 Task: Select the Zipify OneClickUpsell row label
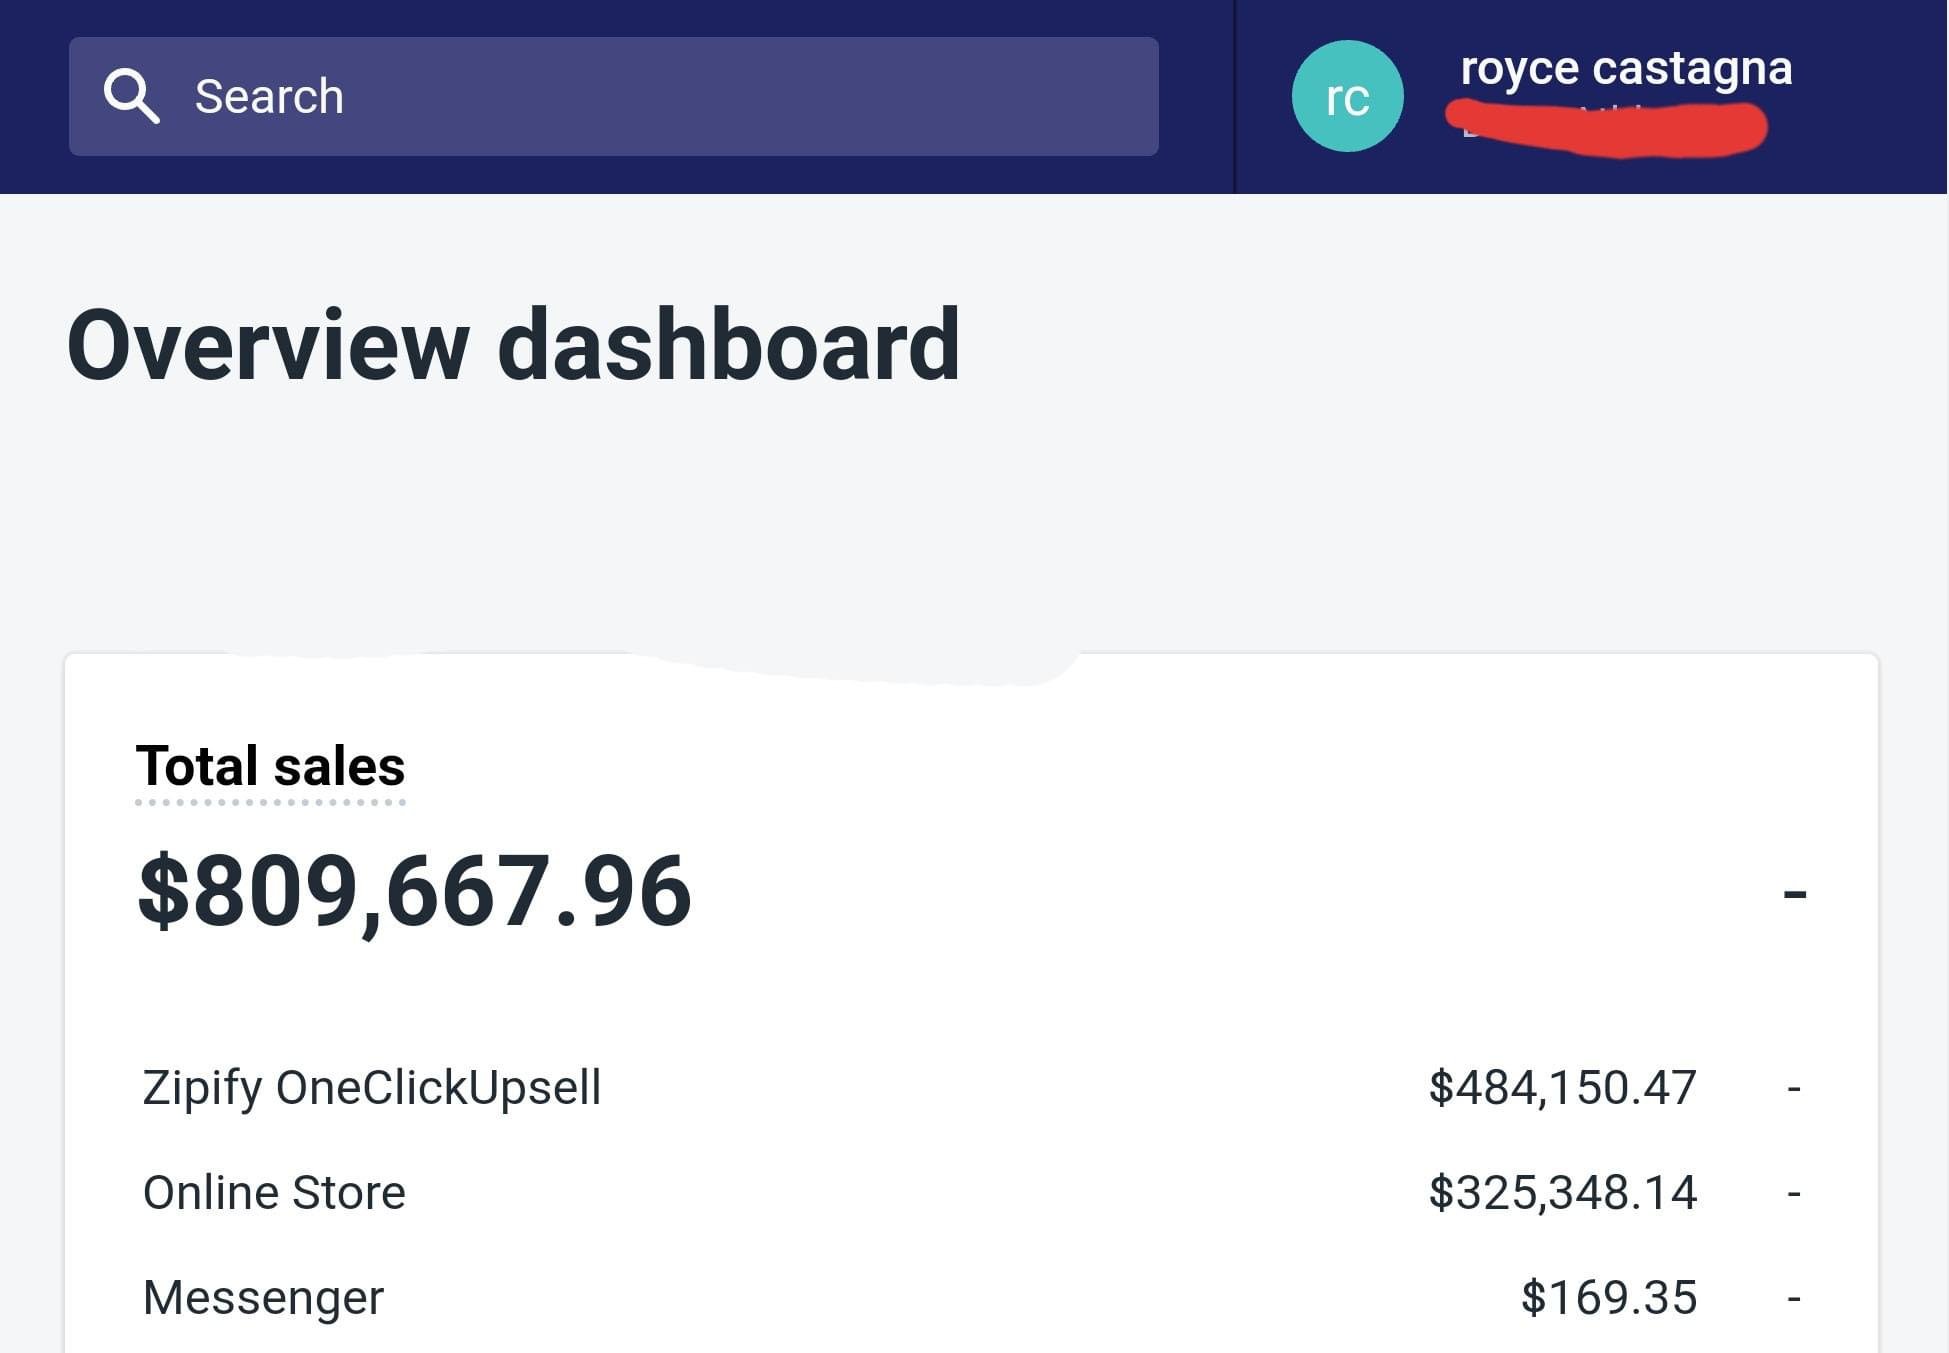coord(372,1087)
